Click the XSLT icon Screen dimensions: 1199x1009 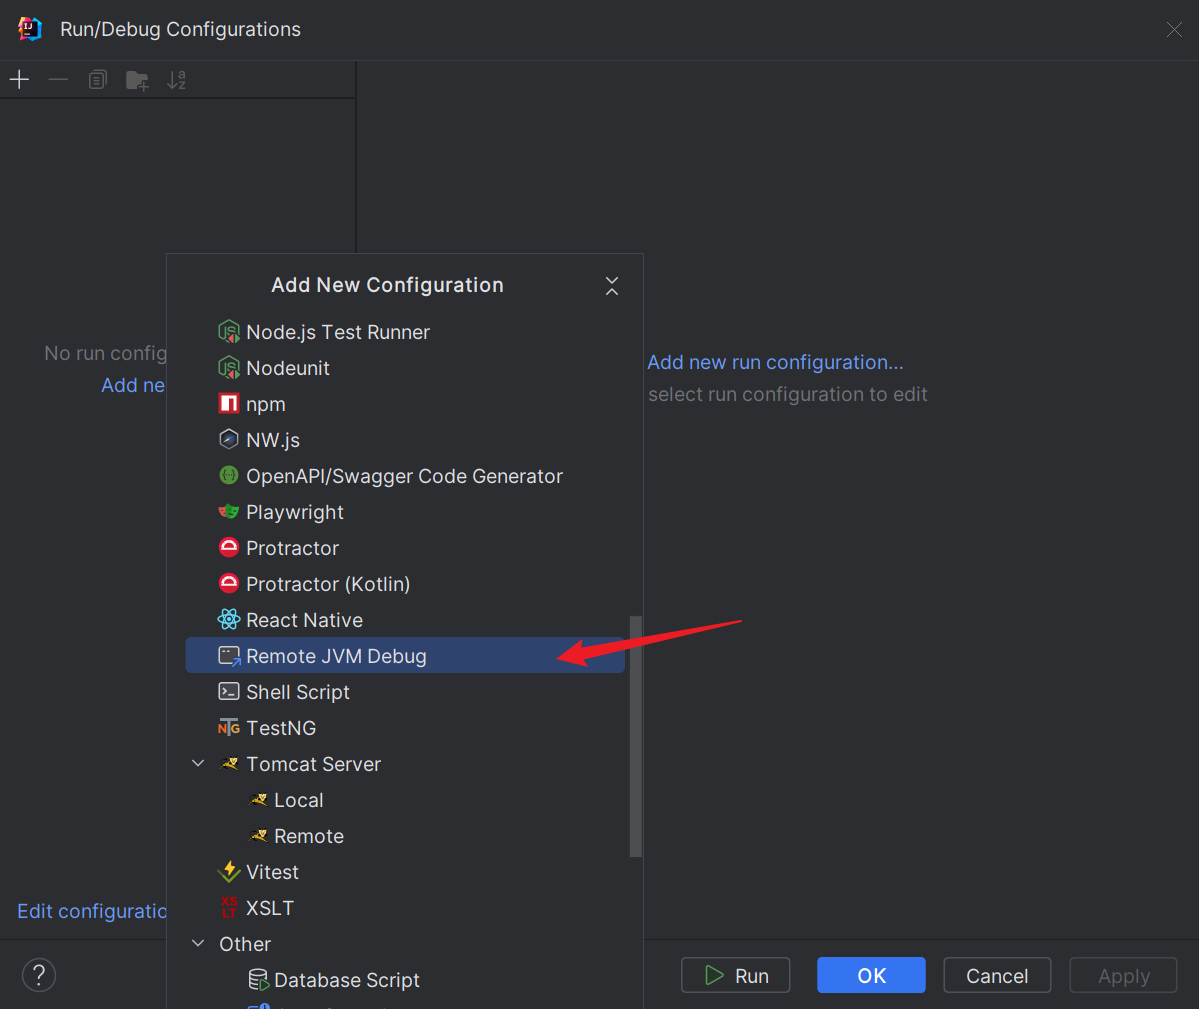[229, 907]
